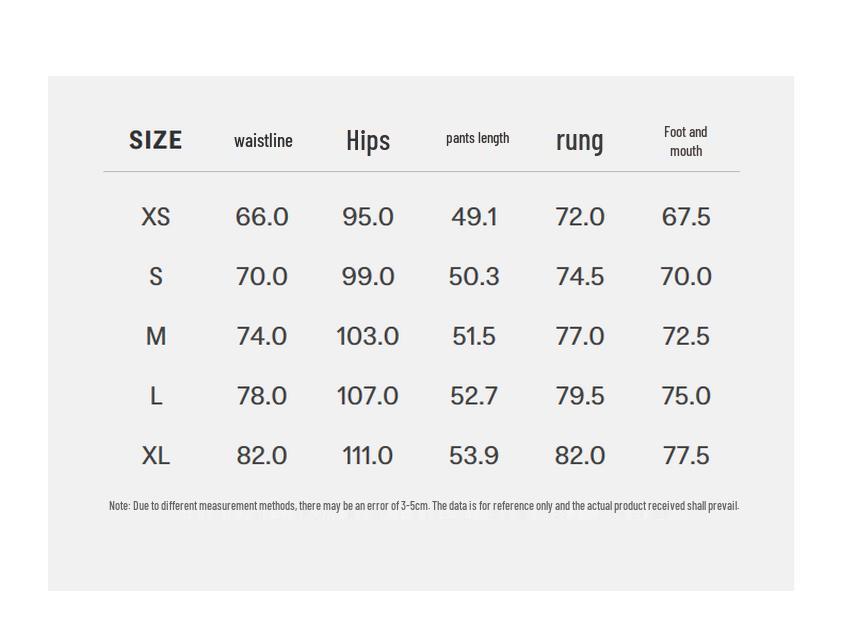The height and width of the screenshot is (632, 842).
Task: Click the waistline value 78.0
Action: point(262,396)
